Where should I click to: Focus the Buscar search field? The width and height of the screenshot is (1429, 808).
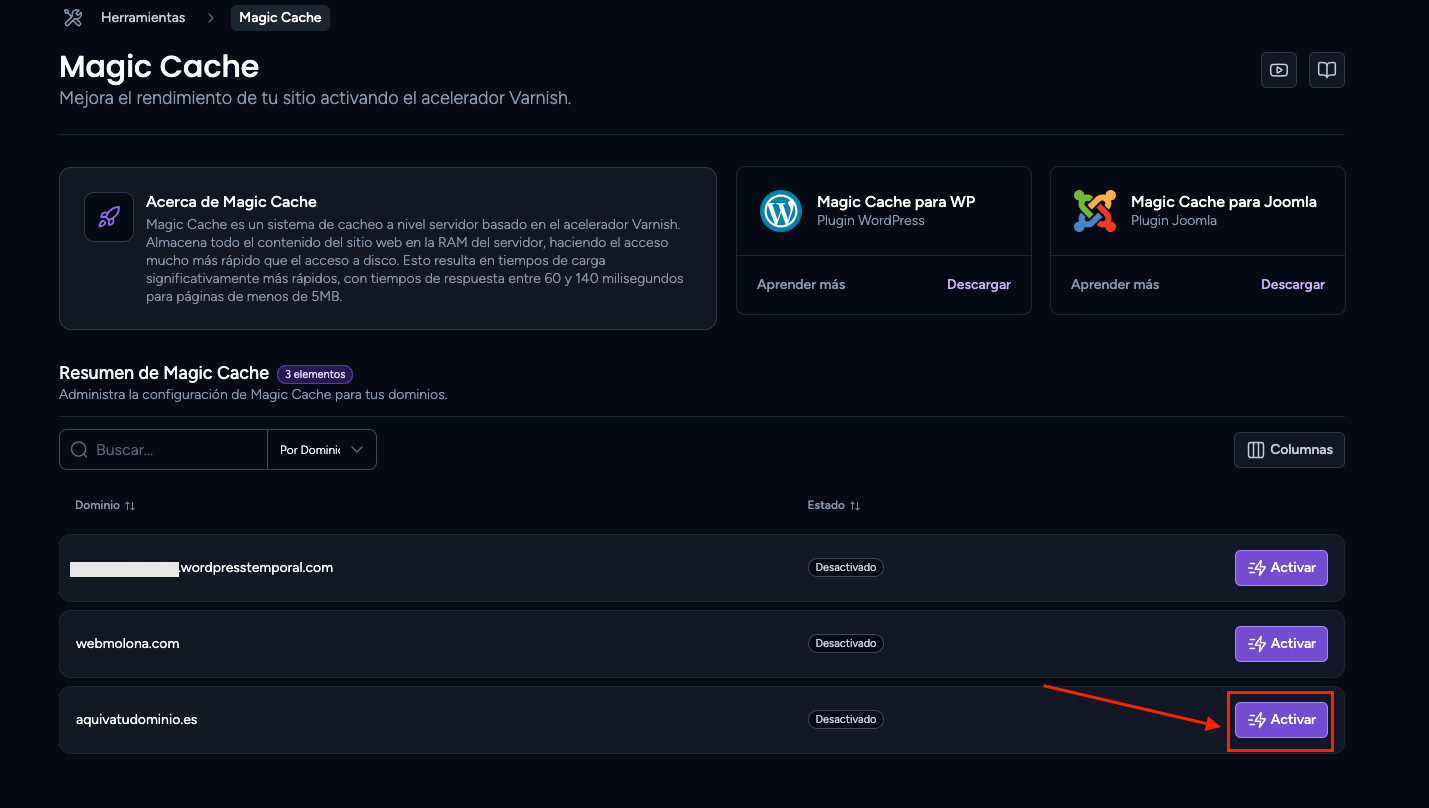pyautogui.click(x=164, y=450)
